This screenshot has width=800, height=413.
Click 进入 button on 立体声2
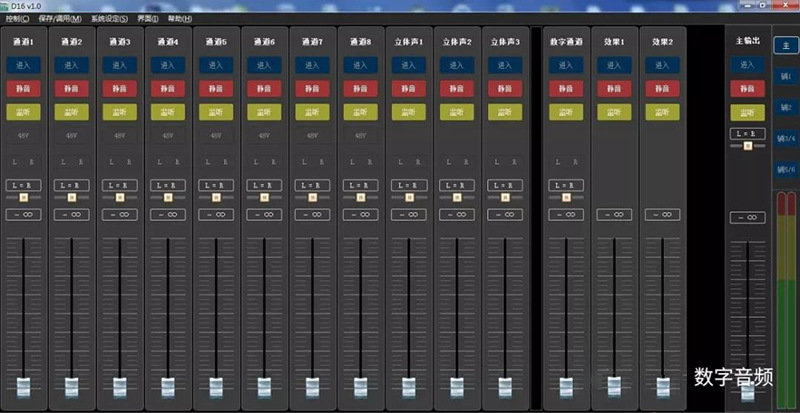(x=457, y=65)
